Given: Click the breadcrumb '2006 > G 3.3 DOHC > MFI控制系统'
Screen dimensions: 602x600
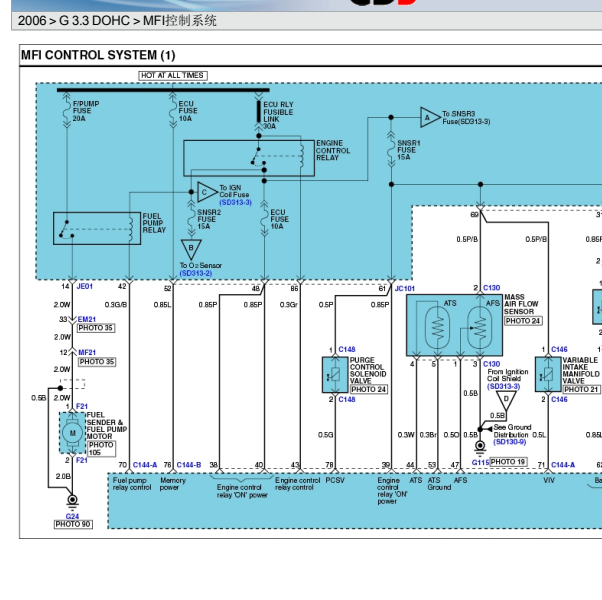Looking at the screenshot, I should [117, 21].
